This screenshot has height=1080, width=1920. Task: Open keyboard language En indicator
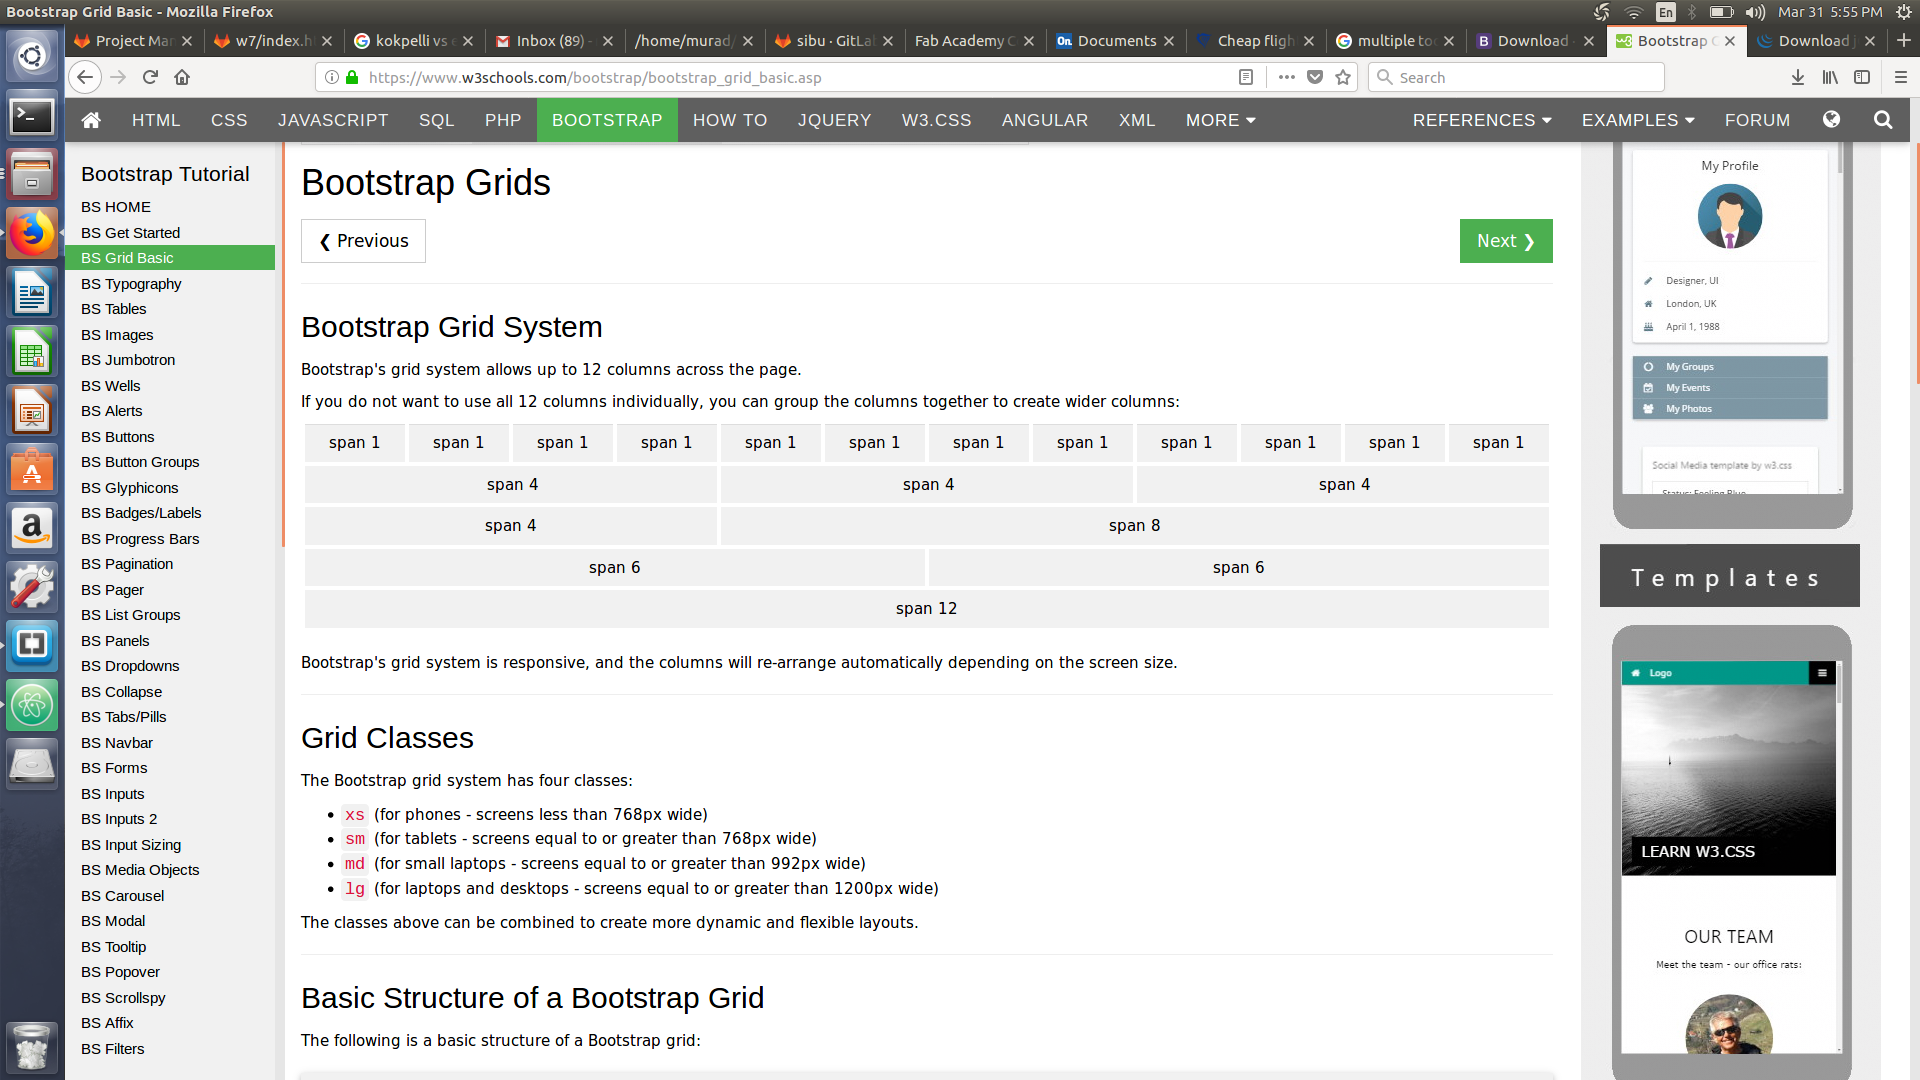[x=1666, y=12]
